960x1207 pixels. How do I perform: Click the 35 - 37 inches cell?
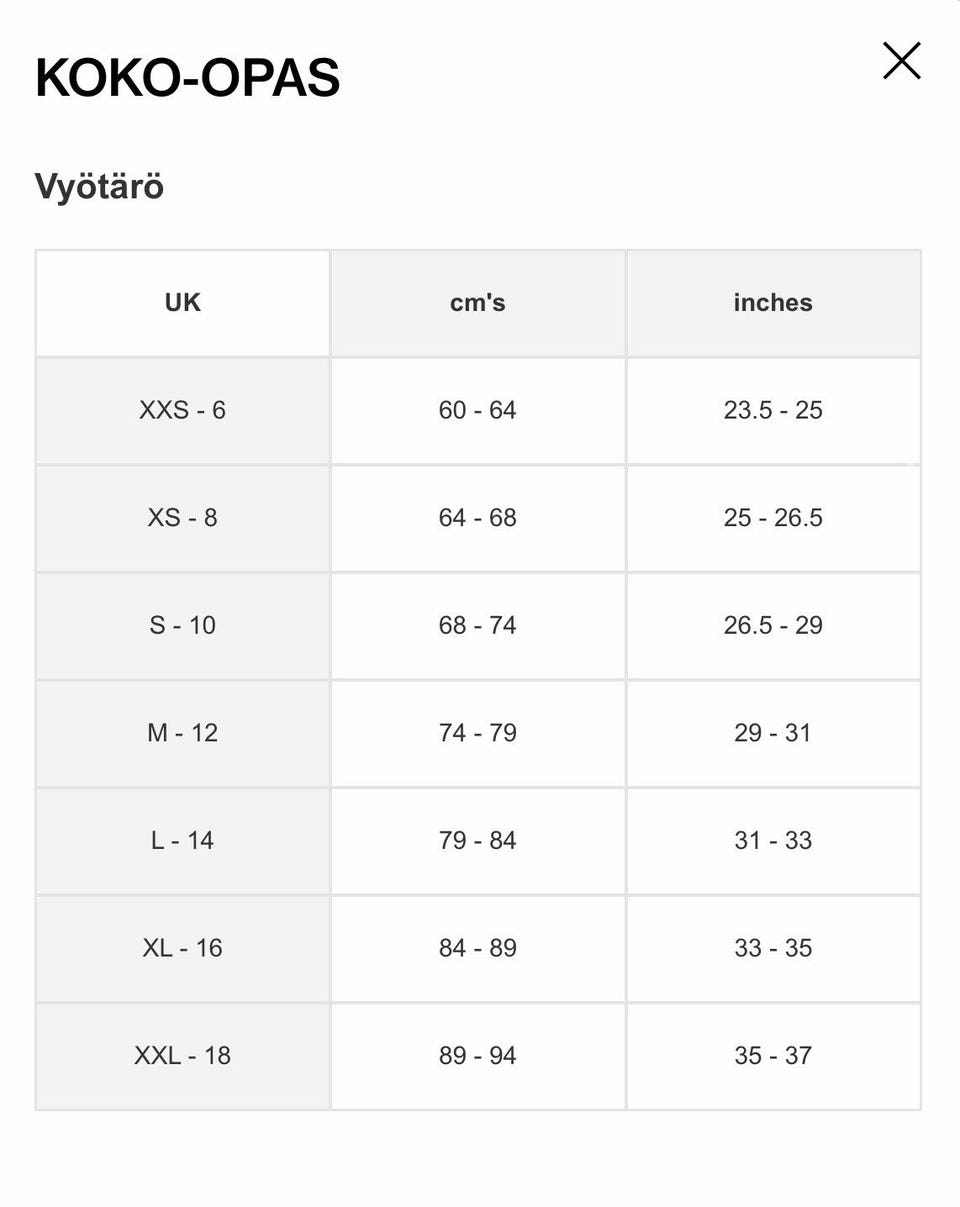[773, 1056]
